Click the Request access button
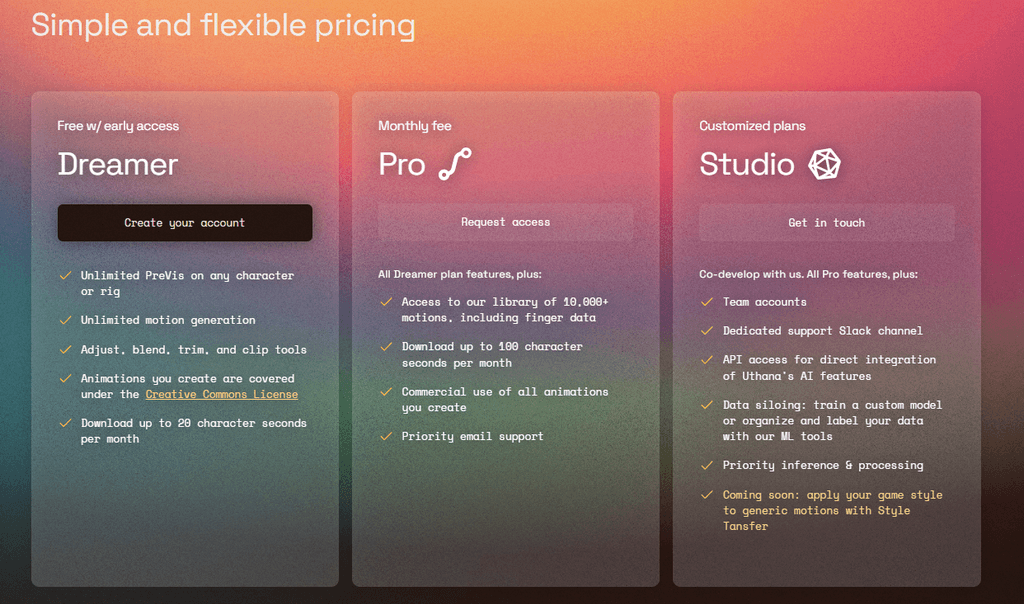1024x604 pixels. [505, 222]
